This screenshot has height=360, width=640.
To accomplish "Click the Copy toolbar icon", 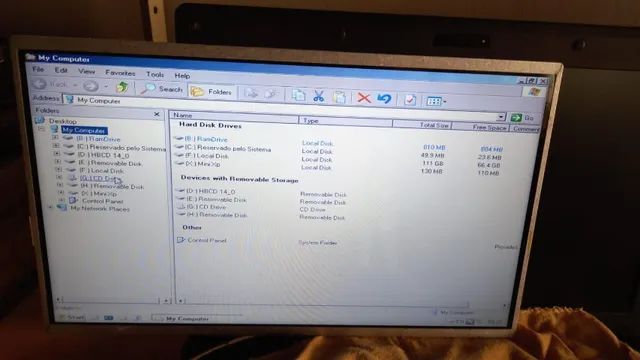I will [299, 96].
